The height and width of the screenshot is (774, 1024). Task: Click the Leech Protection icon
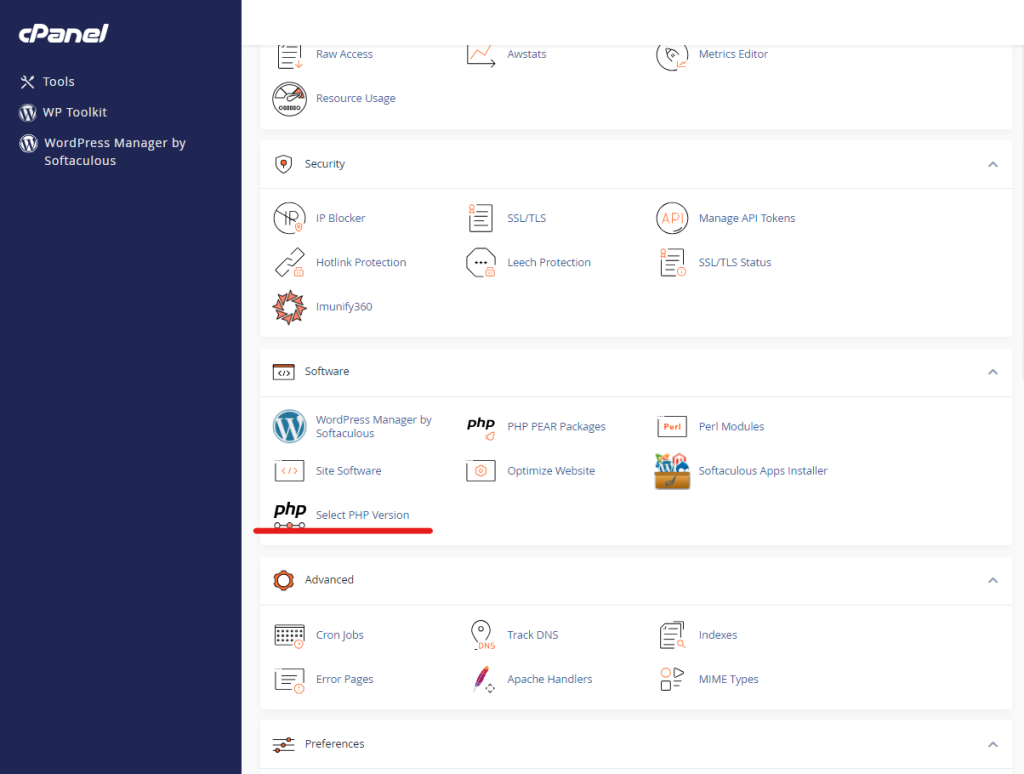pos(481,263)
